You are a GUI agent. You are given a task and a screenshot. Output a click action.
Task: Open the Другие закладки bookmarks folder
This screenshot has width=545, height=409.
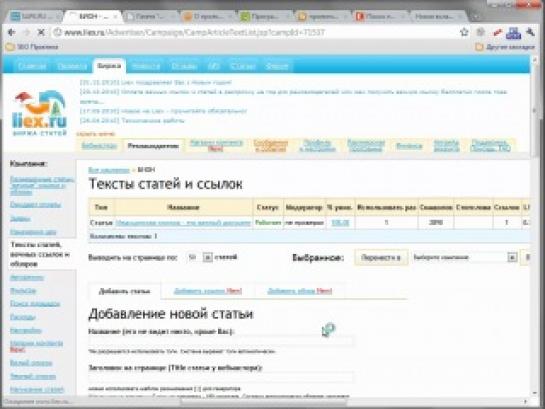pyautogui.click(x=505, y=47)
